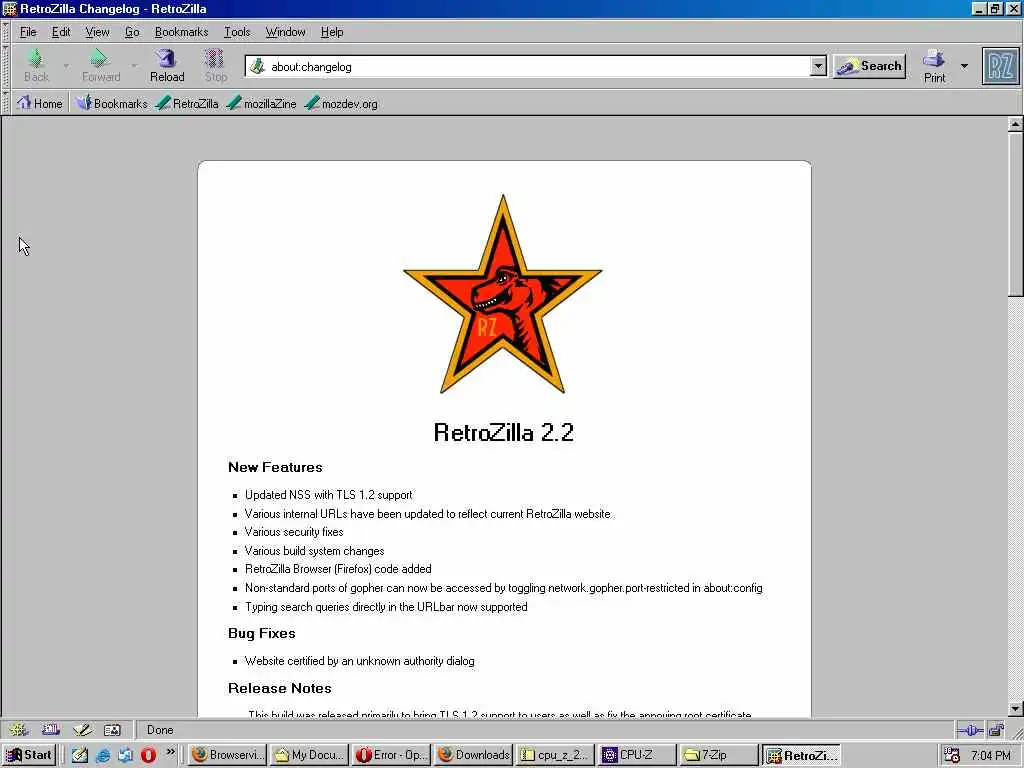
Task: Switch to Error - Op... taskbar window
Action: coord(392,755)
